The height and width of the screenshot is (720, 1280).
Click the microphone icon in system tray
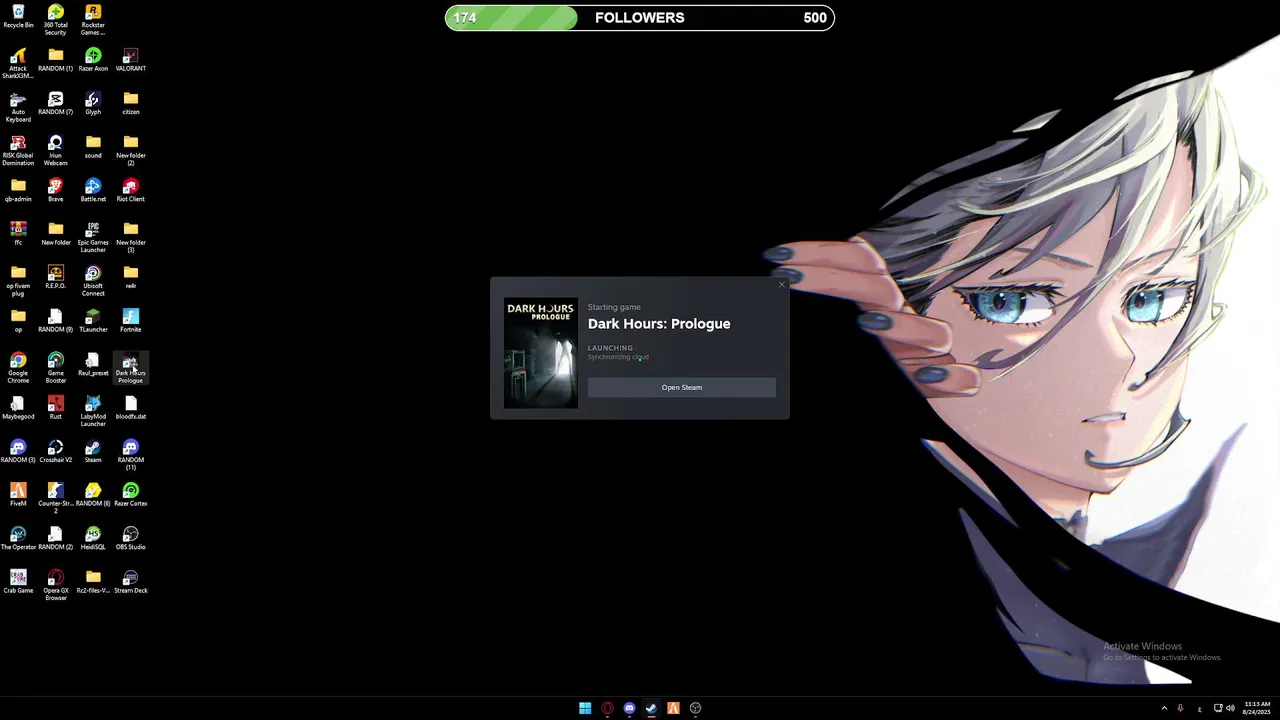(x=1180, y=708)
